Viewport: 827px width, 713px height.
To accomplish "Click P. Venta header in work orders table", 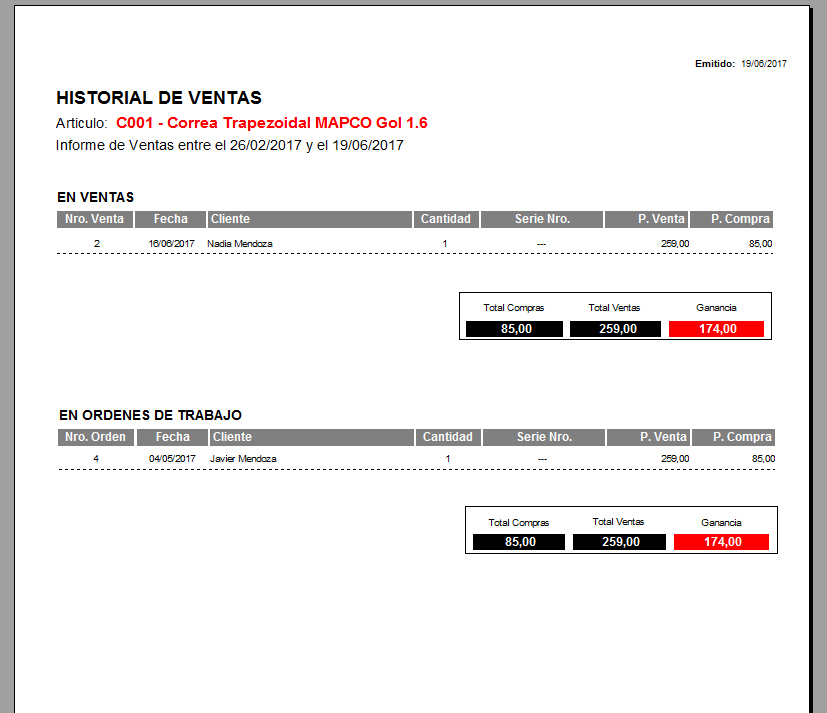I will (648, 437).
